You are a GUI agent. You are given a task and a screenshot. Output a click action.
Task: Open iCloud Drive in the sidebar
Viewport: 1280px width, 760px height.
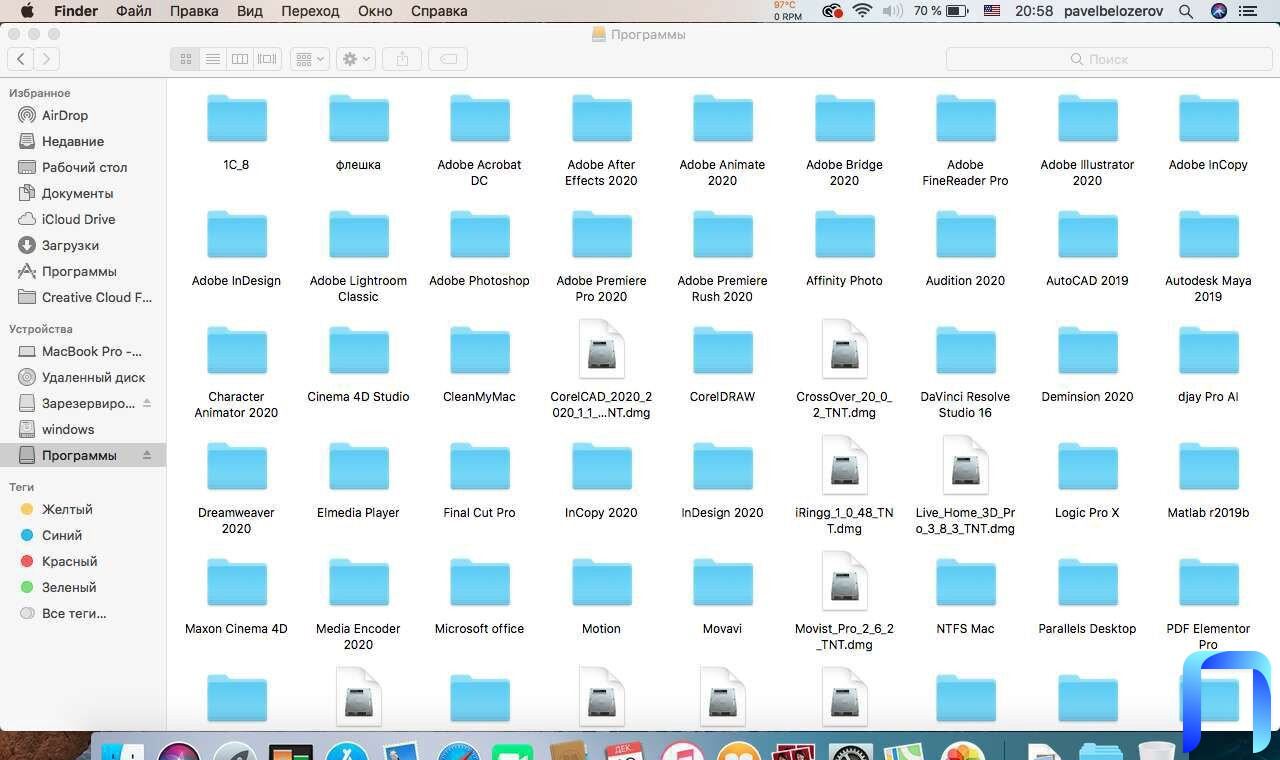point(83,219)
